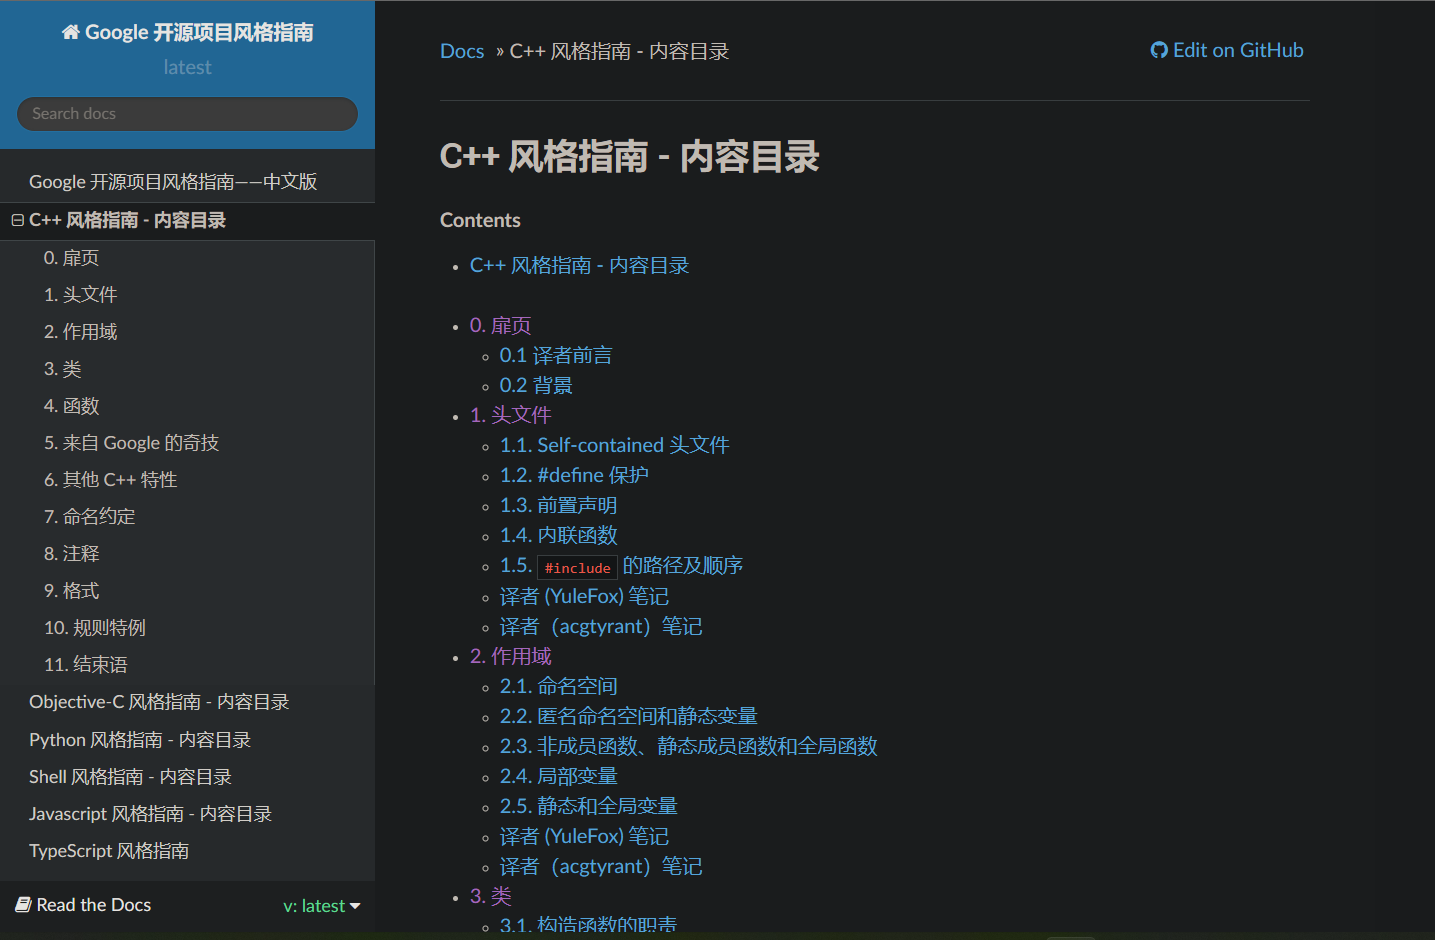Open link 2.1. 命名空间
Image resolution: width=1435 pixels, height=940 pixels.
pyautogui.click(x=558, y=687)
